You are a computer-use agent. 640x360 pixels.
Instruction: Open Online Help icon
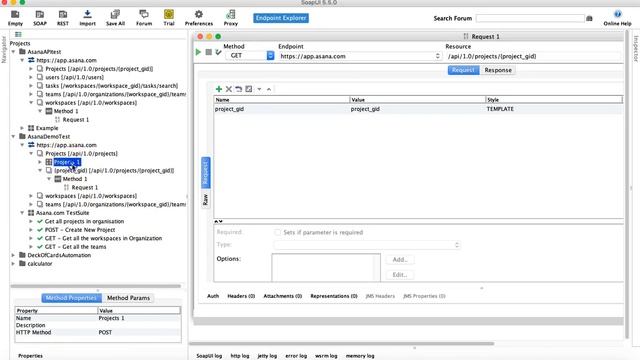(x=617, y=18)
